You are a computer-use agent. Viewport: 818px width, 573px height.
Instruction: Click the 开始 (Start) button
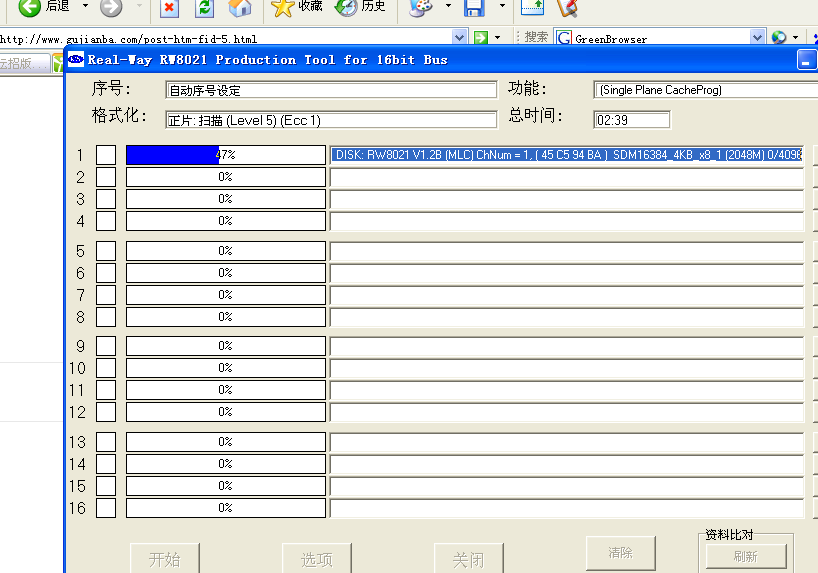coord(165,558)
